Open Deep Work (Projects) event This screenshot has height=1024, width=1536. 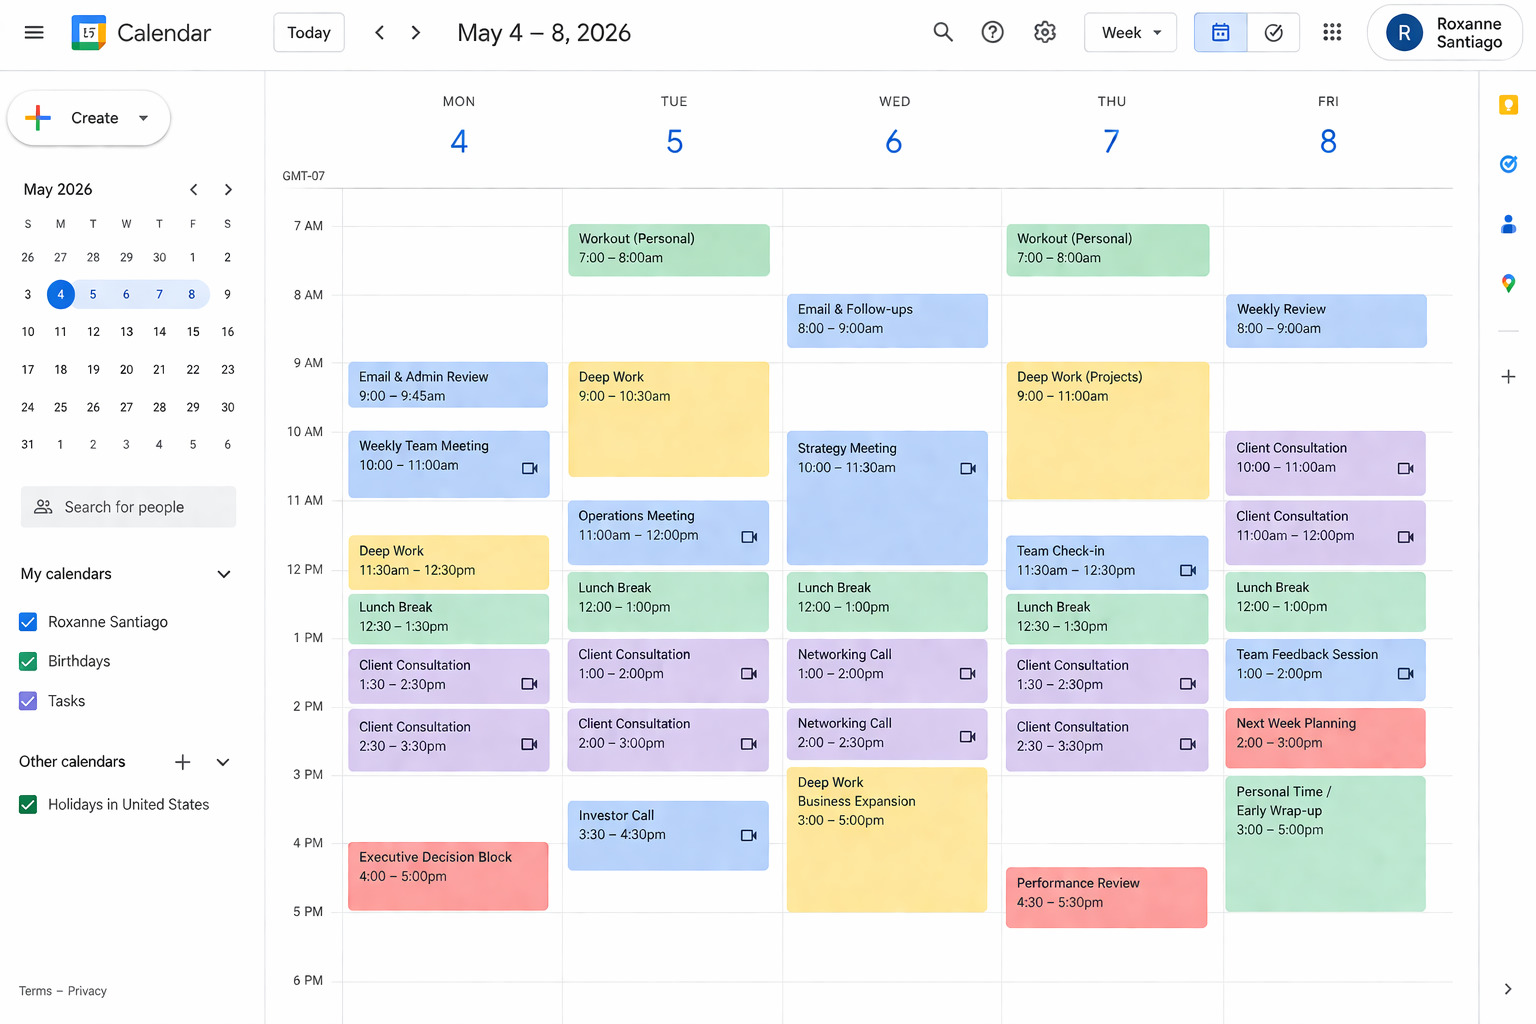[1107, 431]
